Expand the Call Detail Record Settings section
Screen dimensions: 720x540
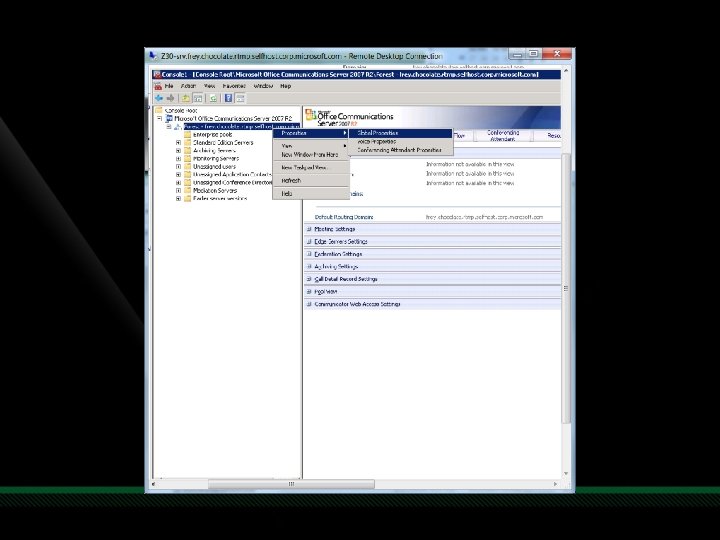point(309,279)
